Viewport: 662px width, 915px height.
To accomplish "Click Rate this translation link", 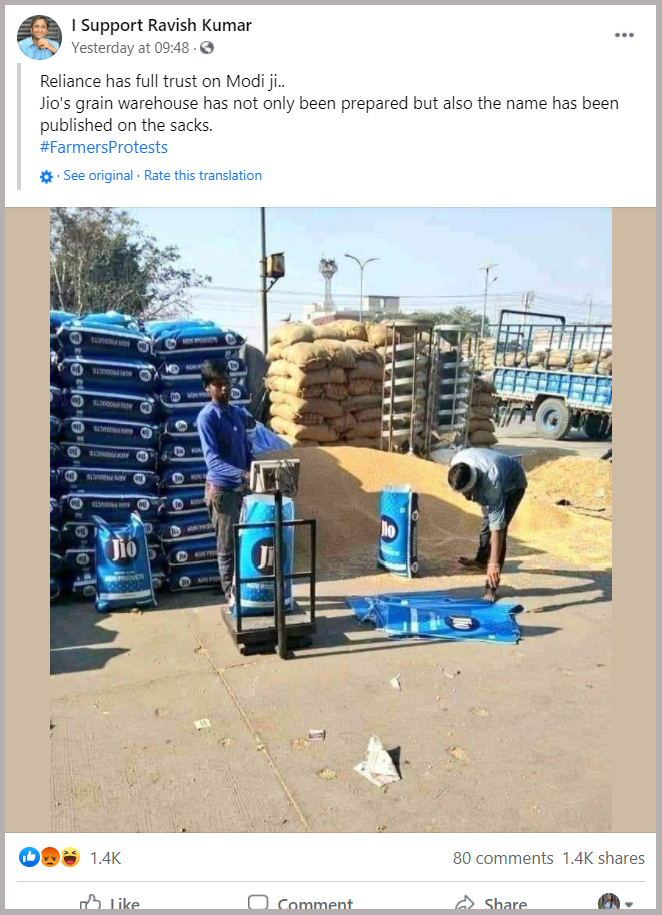I will [203, 176].
